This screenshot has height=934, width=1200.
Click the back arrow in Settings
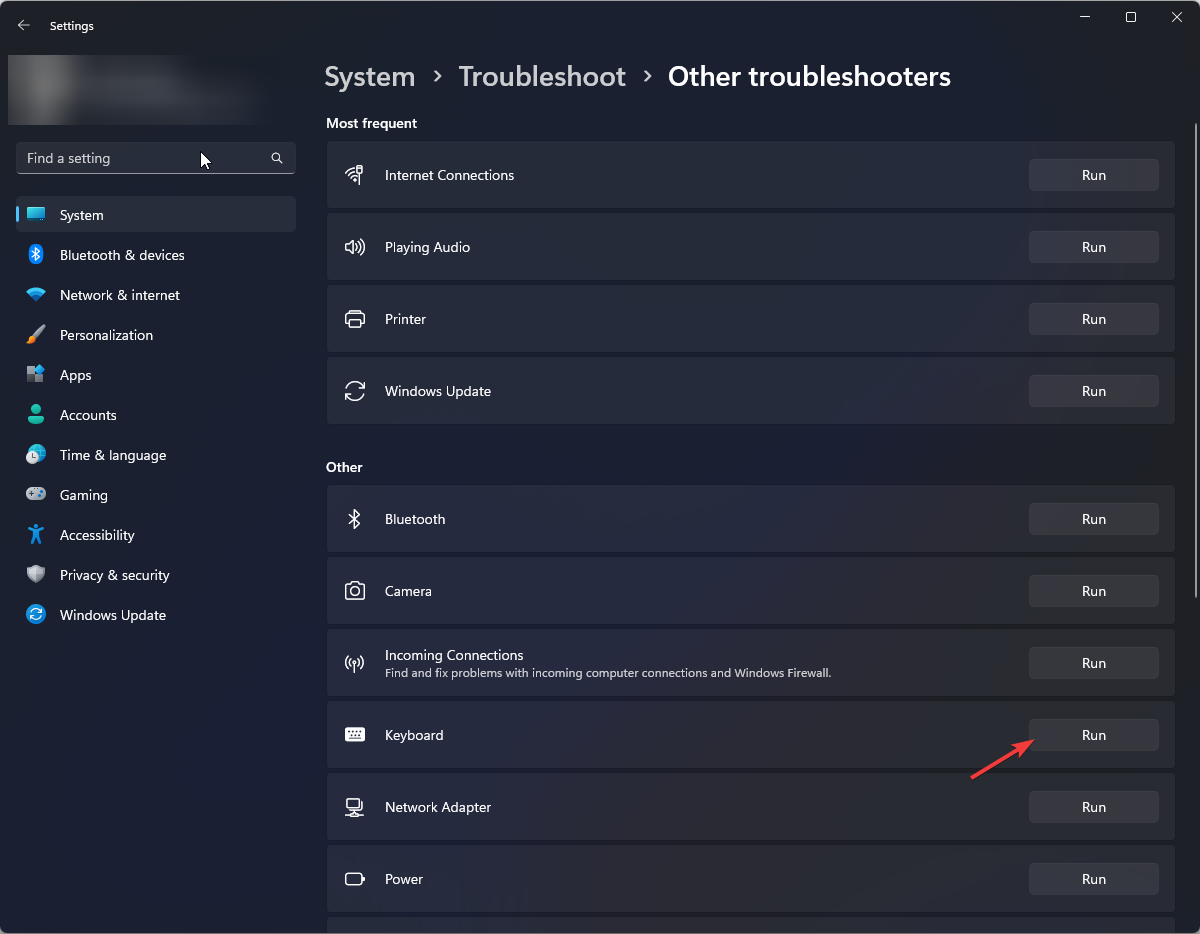pyautogui.click(x=24, y=26)
